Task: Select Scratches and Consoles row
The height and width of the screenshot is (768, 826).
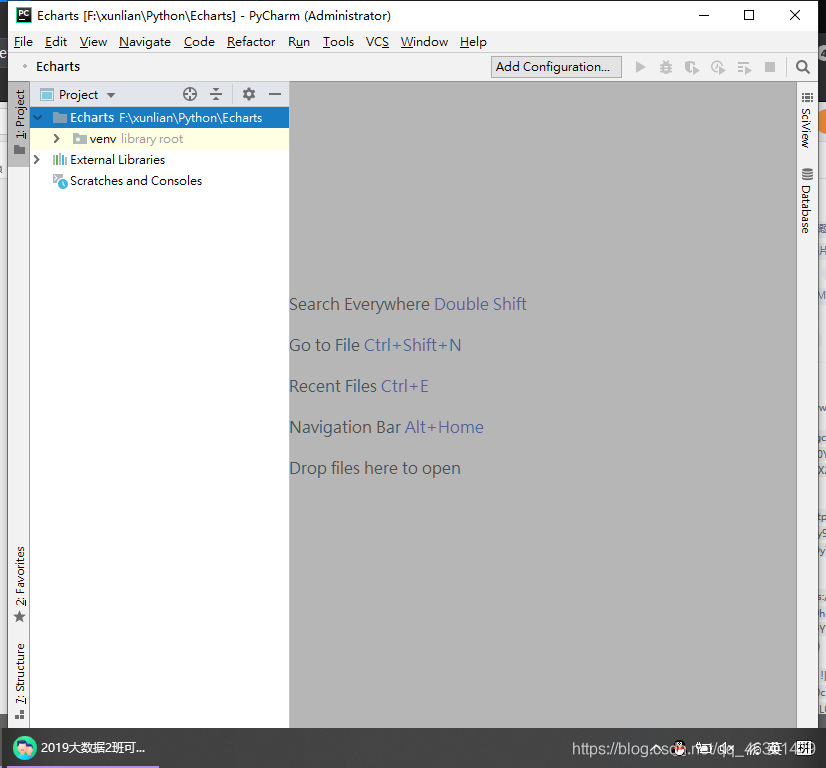Action: coord(160,181)
